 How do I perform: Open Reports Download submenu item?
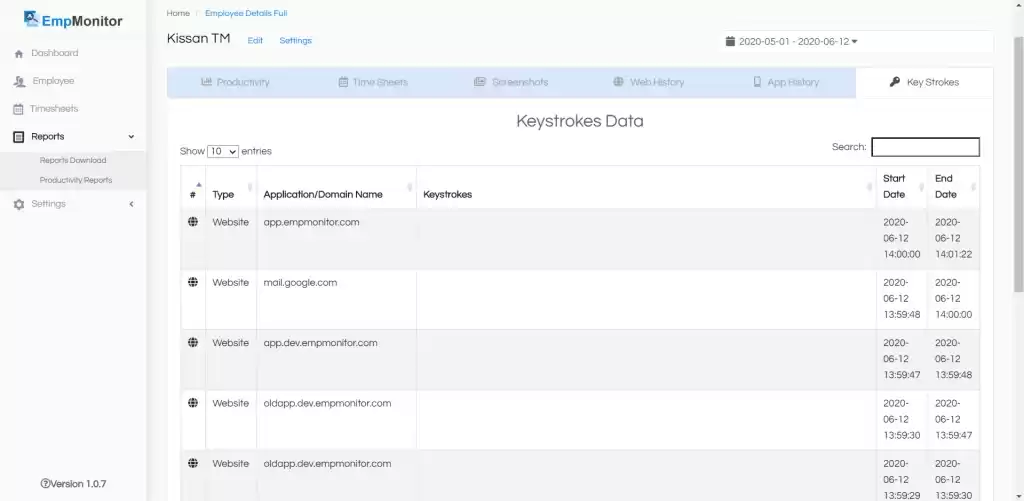pos(72,160)
